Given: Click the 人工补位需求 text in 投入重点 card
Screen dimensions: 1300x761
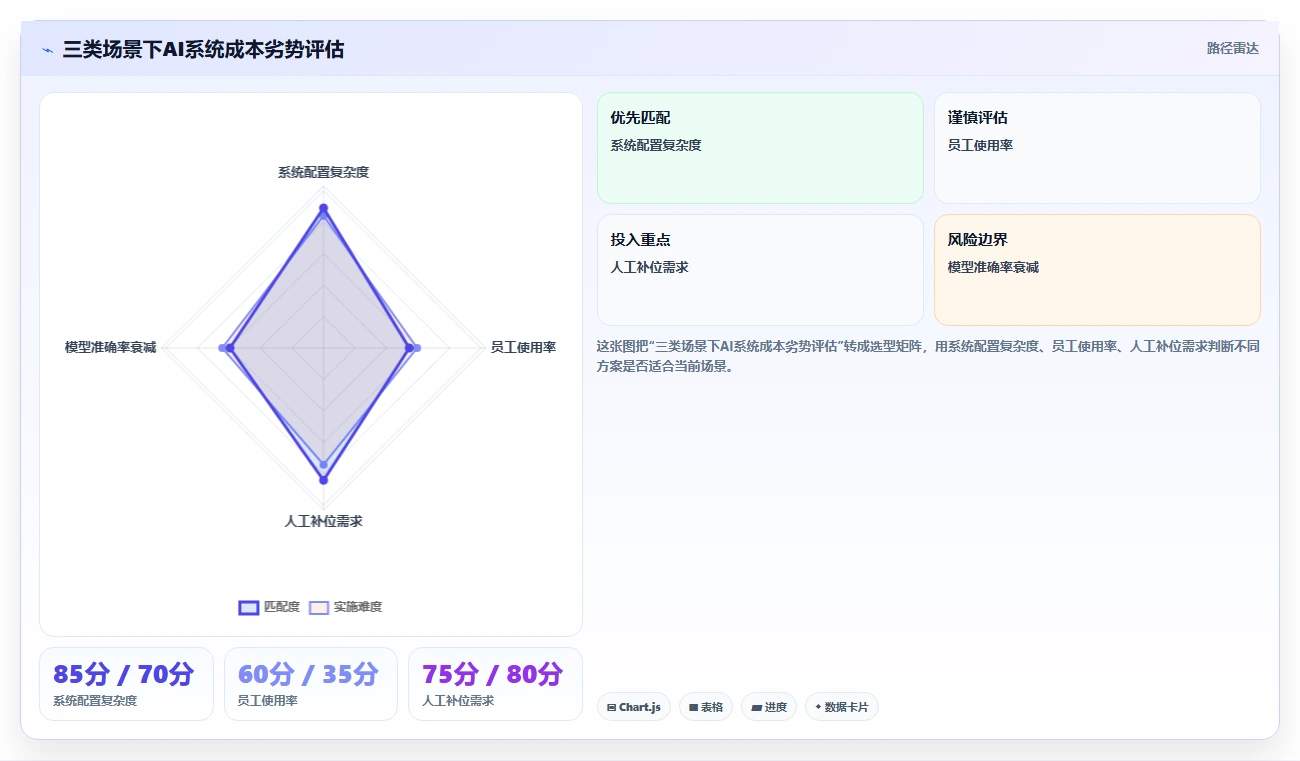Looking at the screenshot, I should pos(649,267).
